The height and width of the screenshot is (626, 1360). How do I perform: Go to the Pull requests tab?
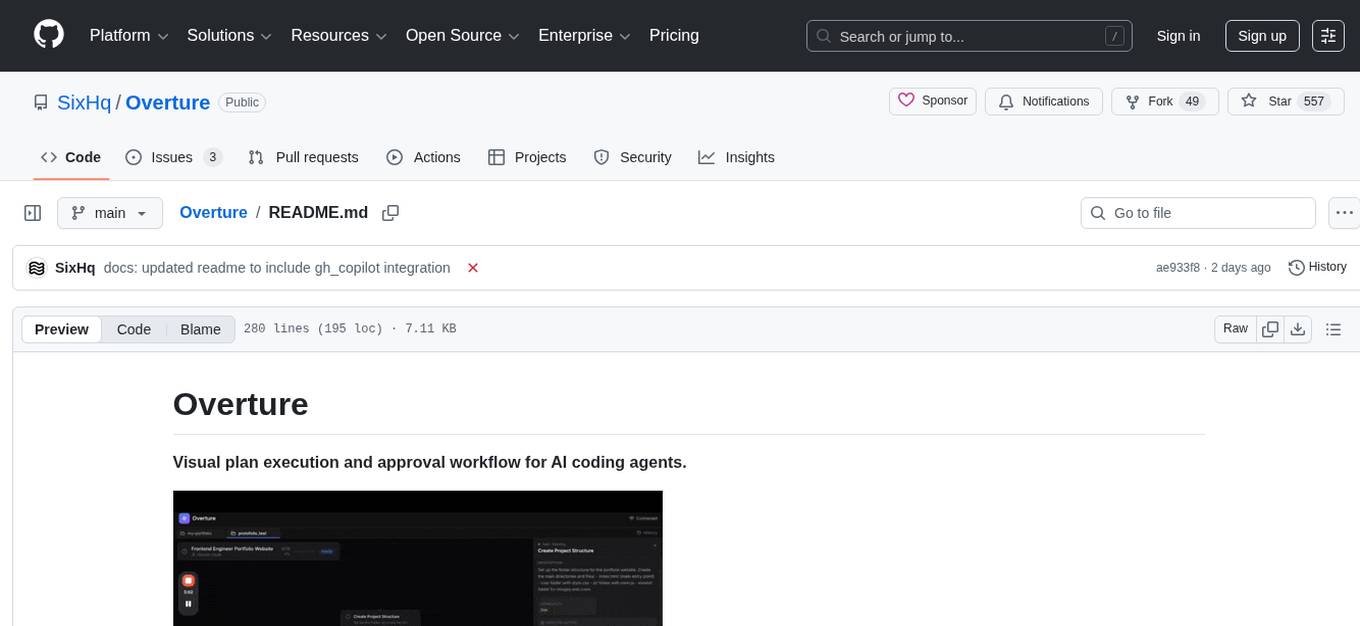(303, 157)
